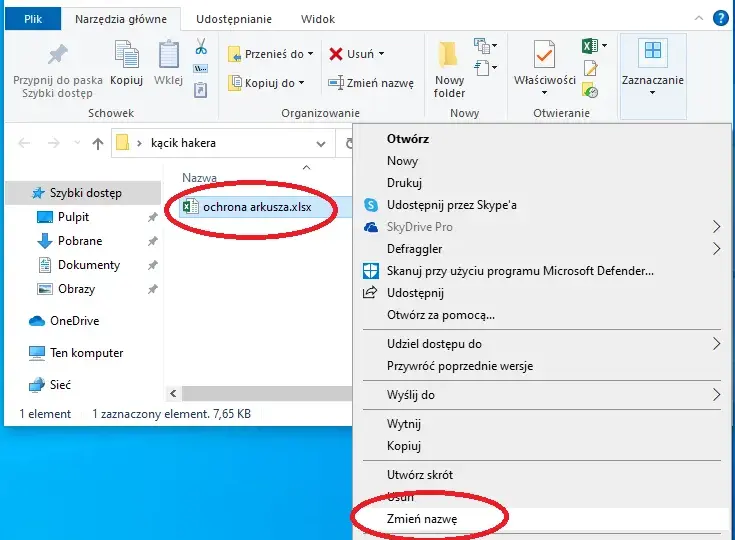Image resolution: width=735 pixels, height=540 pixels.
Task: Click the scissors cut icon
Action: tap(201, 46)
